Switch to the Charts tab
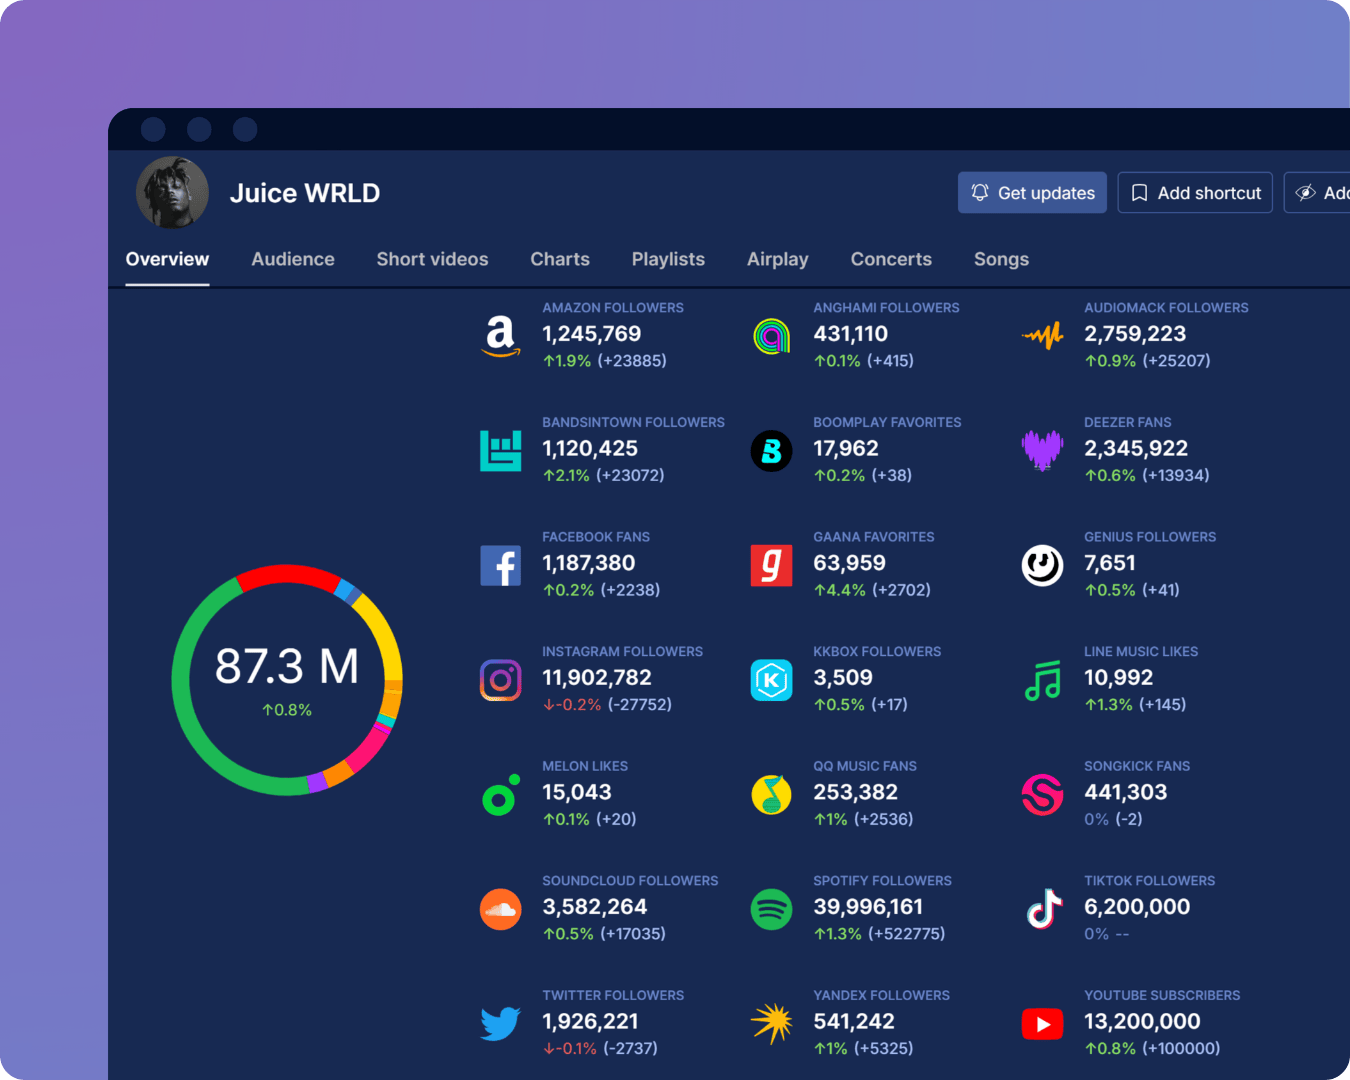Image resolution: width=1350 pixels, height=1080 pixels. tap(560, 259)
